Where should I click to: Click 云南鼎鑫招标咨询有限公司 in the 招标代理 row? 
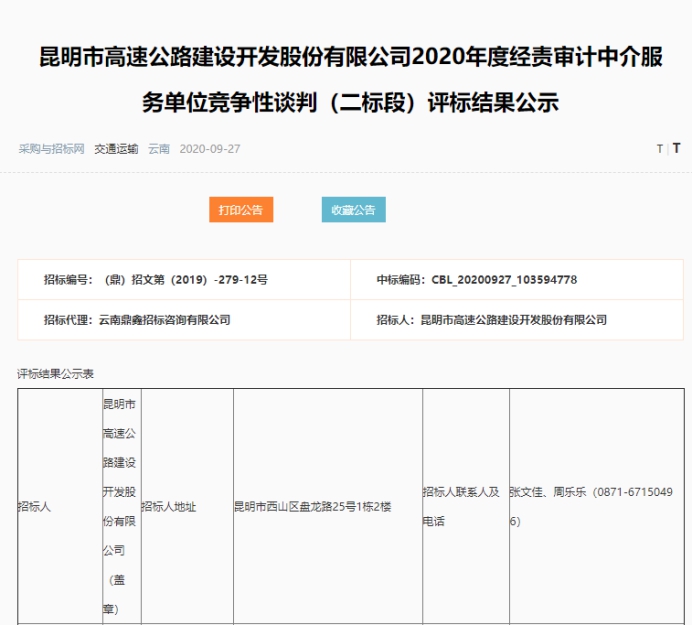164,320
